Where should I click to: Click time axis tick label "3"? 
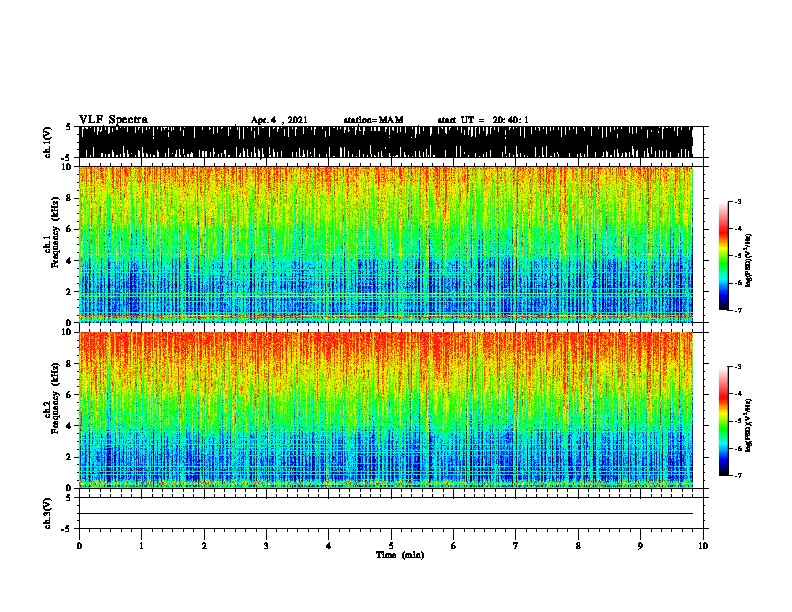click(x=266, y=546)
